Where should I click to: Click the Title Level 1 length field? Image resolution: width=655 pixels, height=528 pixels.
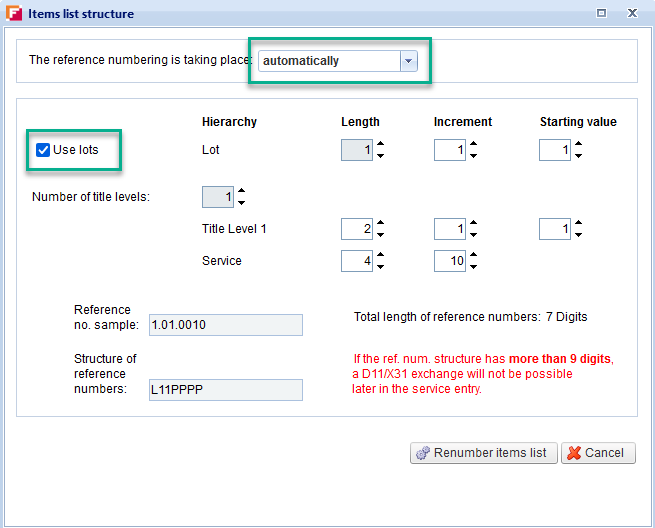point(357,229)
